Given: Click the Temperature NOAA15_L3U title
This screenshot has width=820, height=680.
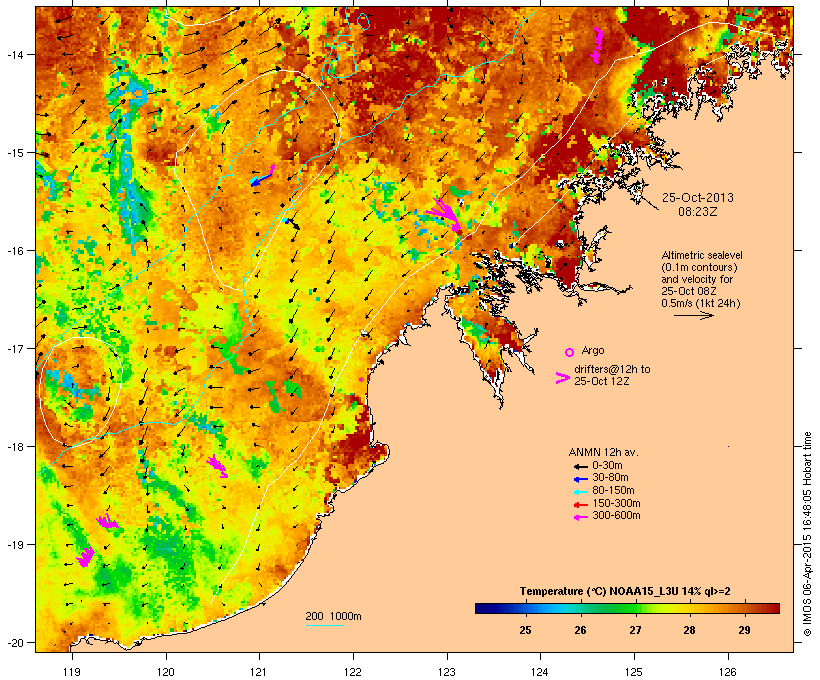Looking at the screenshot, I should (625, 591).
